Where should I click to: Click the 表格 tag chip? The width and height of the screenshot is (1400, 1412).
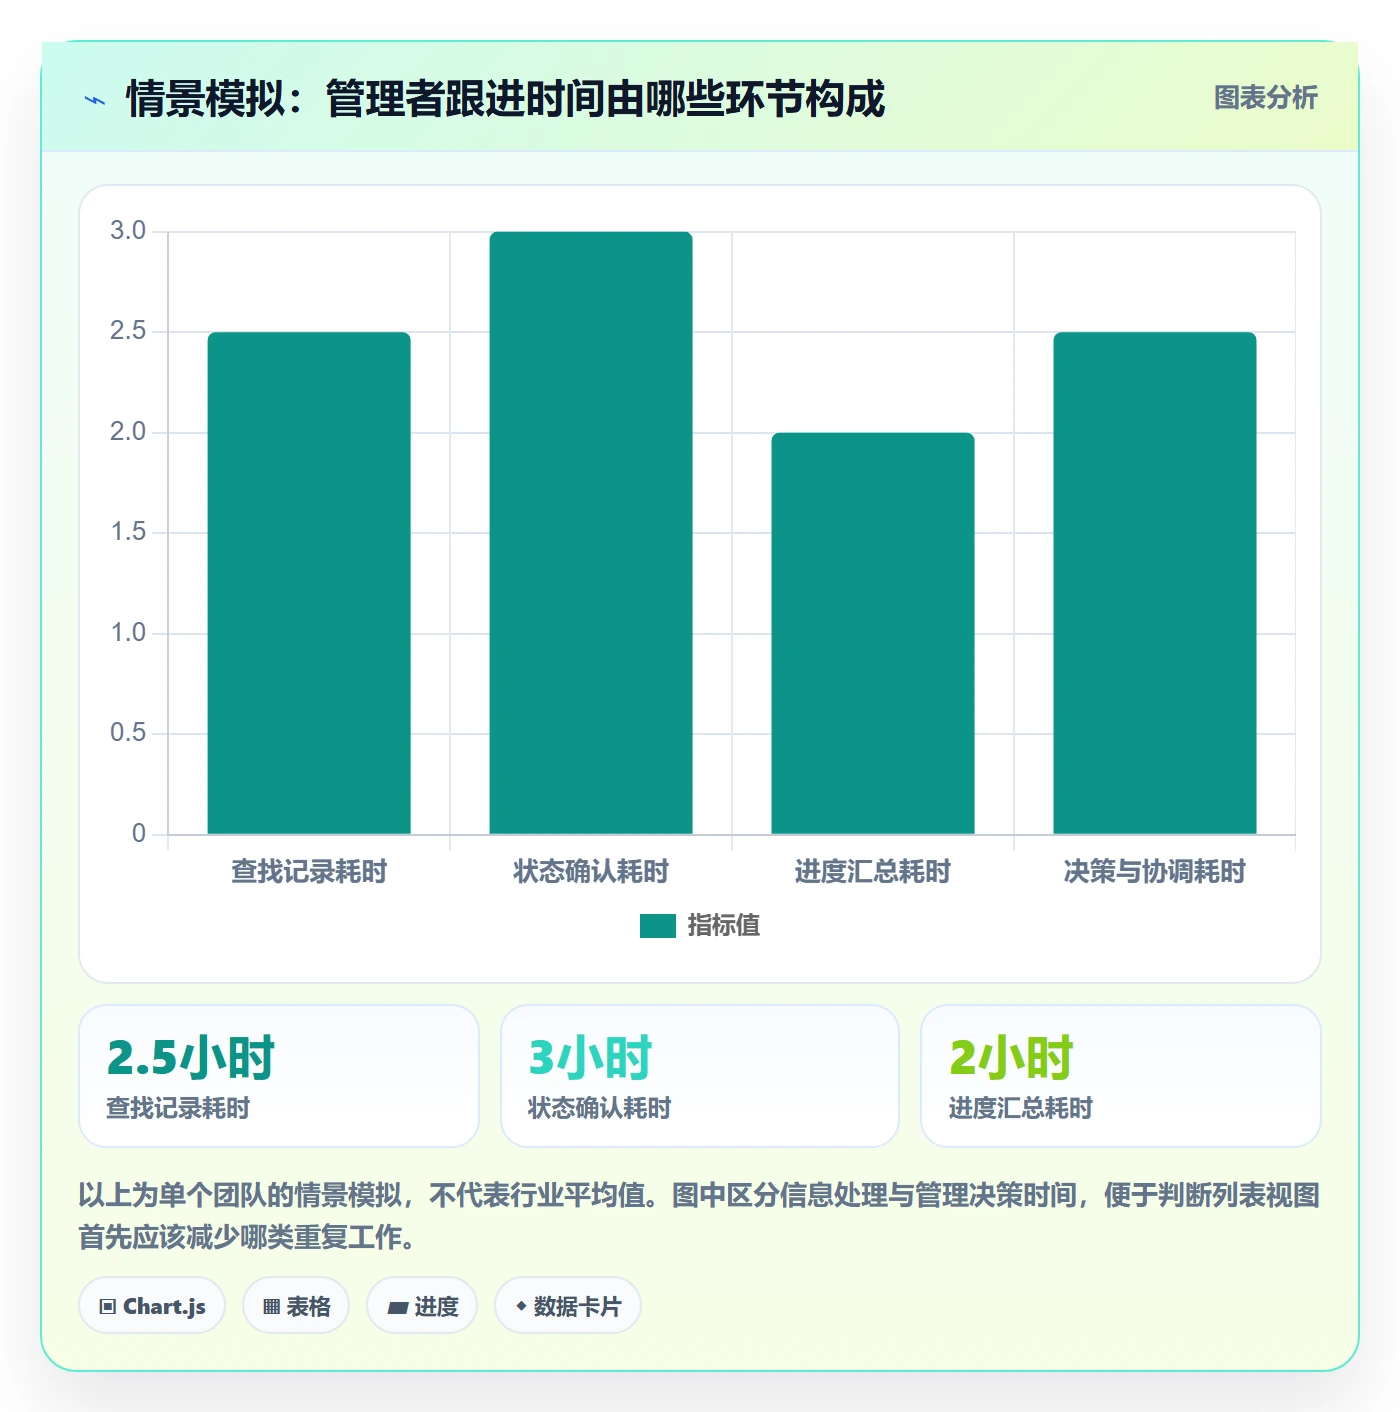click(x=296, y=1306)
